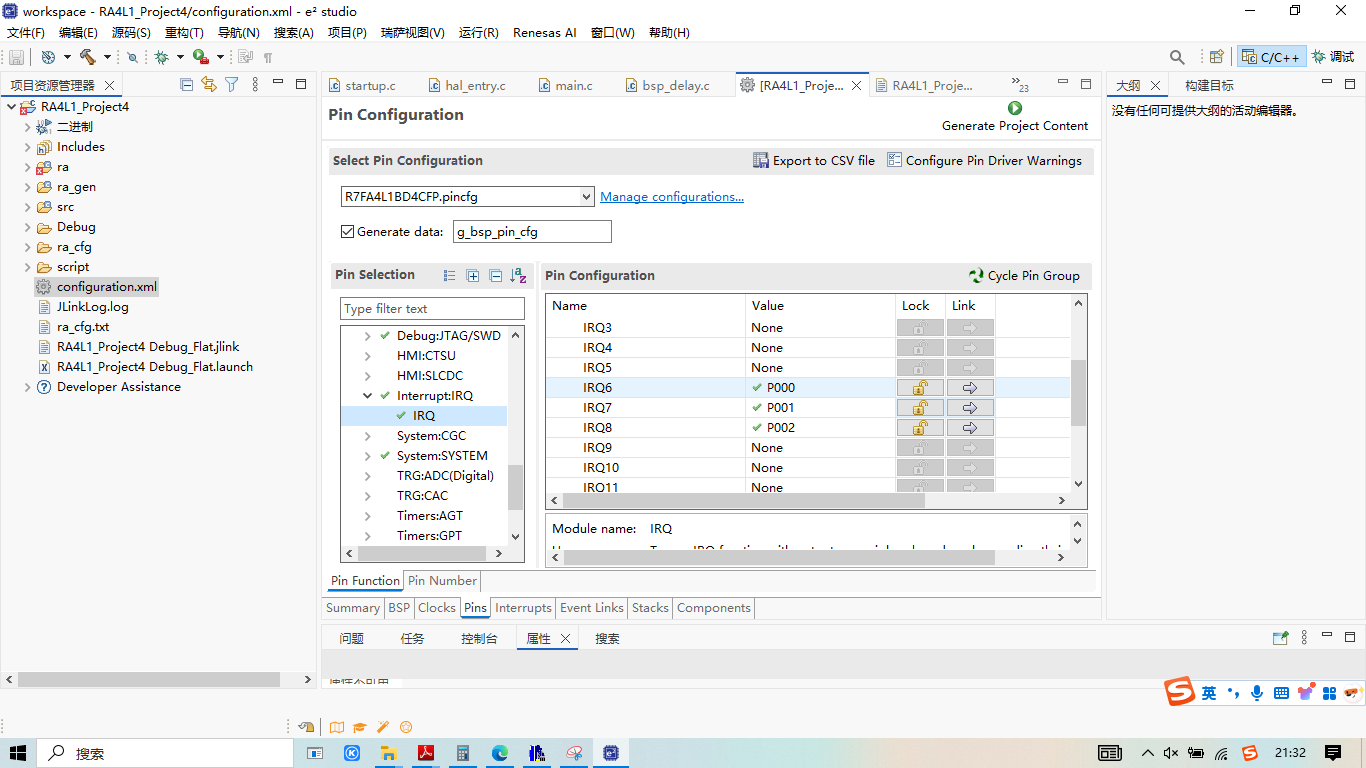This screenshot has height=768, width=1366.
Task: Open the Open Perspective icon
Action: tap(1216, 57)
